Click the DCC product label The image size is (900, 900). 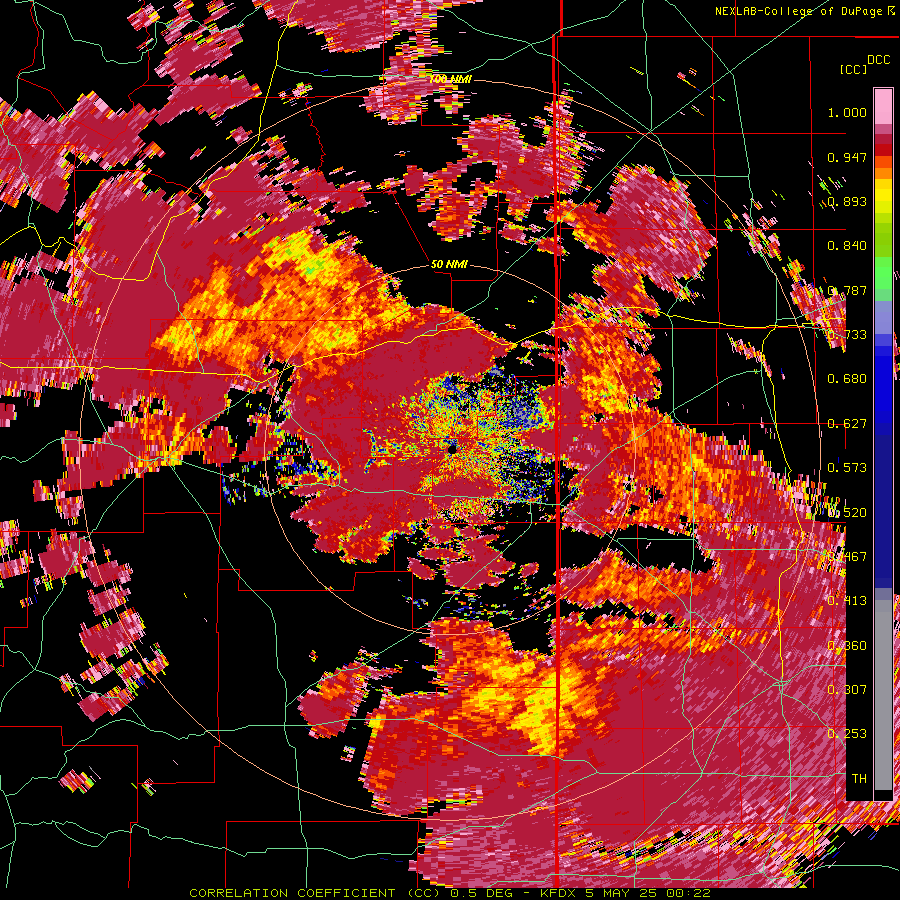click(878, 60)
